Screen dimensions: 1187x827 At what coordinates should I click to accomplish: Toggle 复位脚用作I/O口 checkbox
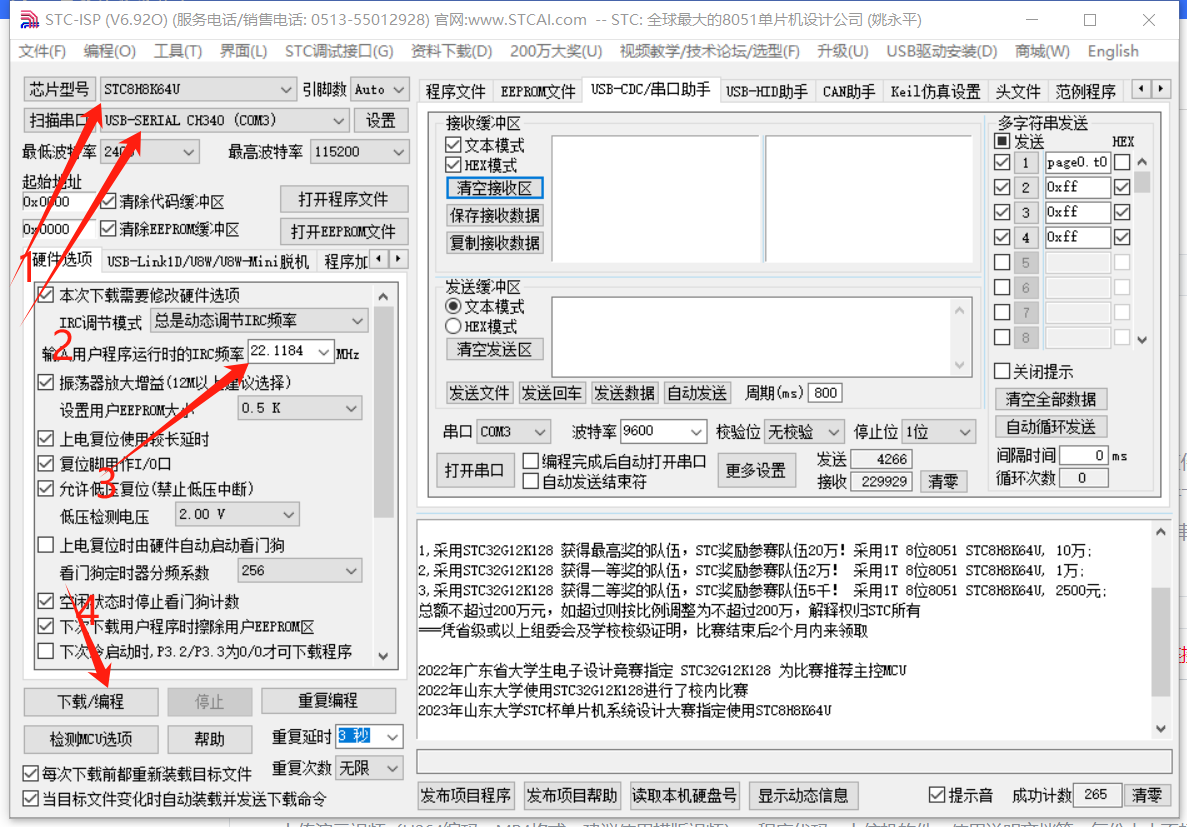tap(45, 463)
